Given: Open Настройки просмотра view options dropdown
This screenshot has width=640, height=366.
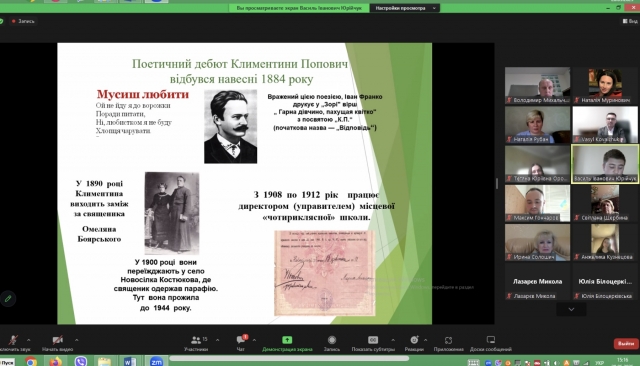Looking at the screenshot, I should pos(405,8).
